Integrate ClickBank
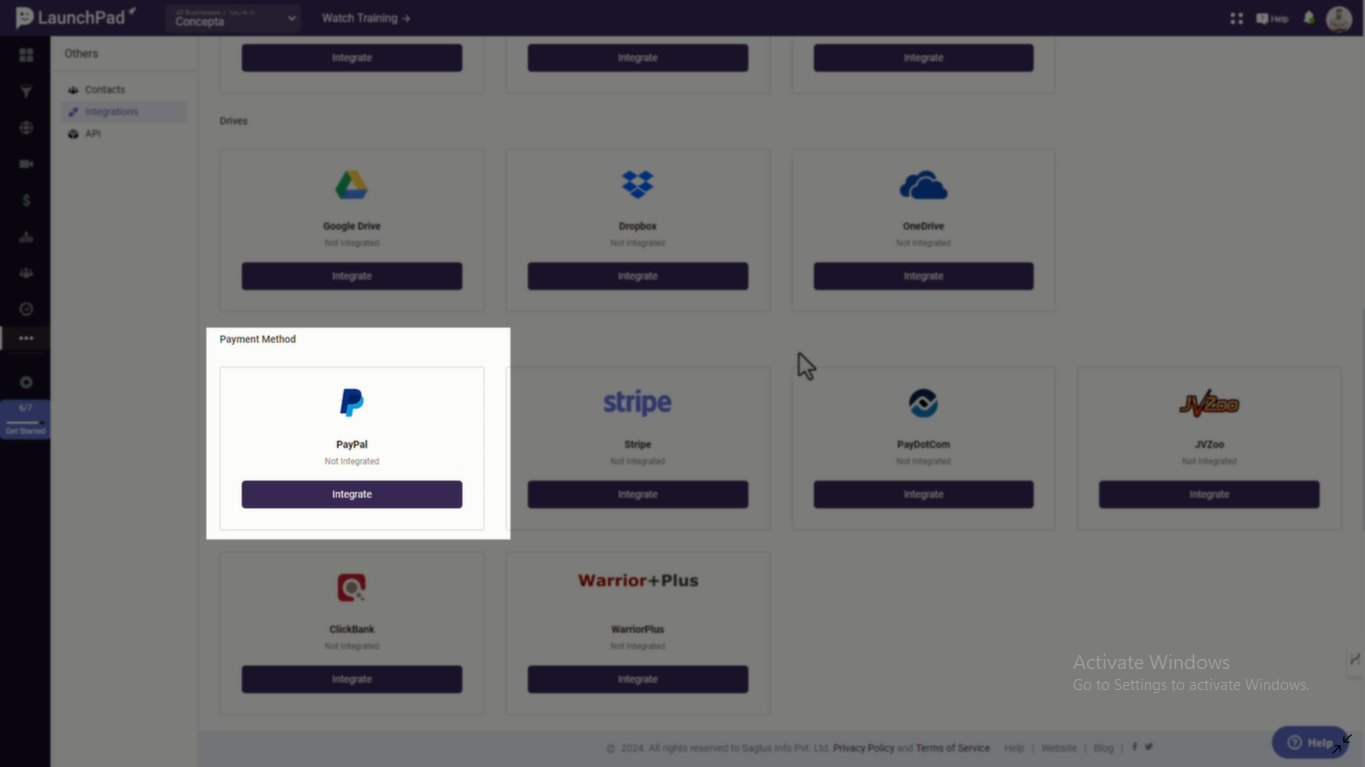This screenshot has height=767, width=1365. pyautogui.click(x=351, y=679)
